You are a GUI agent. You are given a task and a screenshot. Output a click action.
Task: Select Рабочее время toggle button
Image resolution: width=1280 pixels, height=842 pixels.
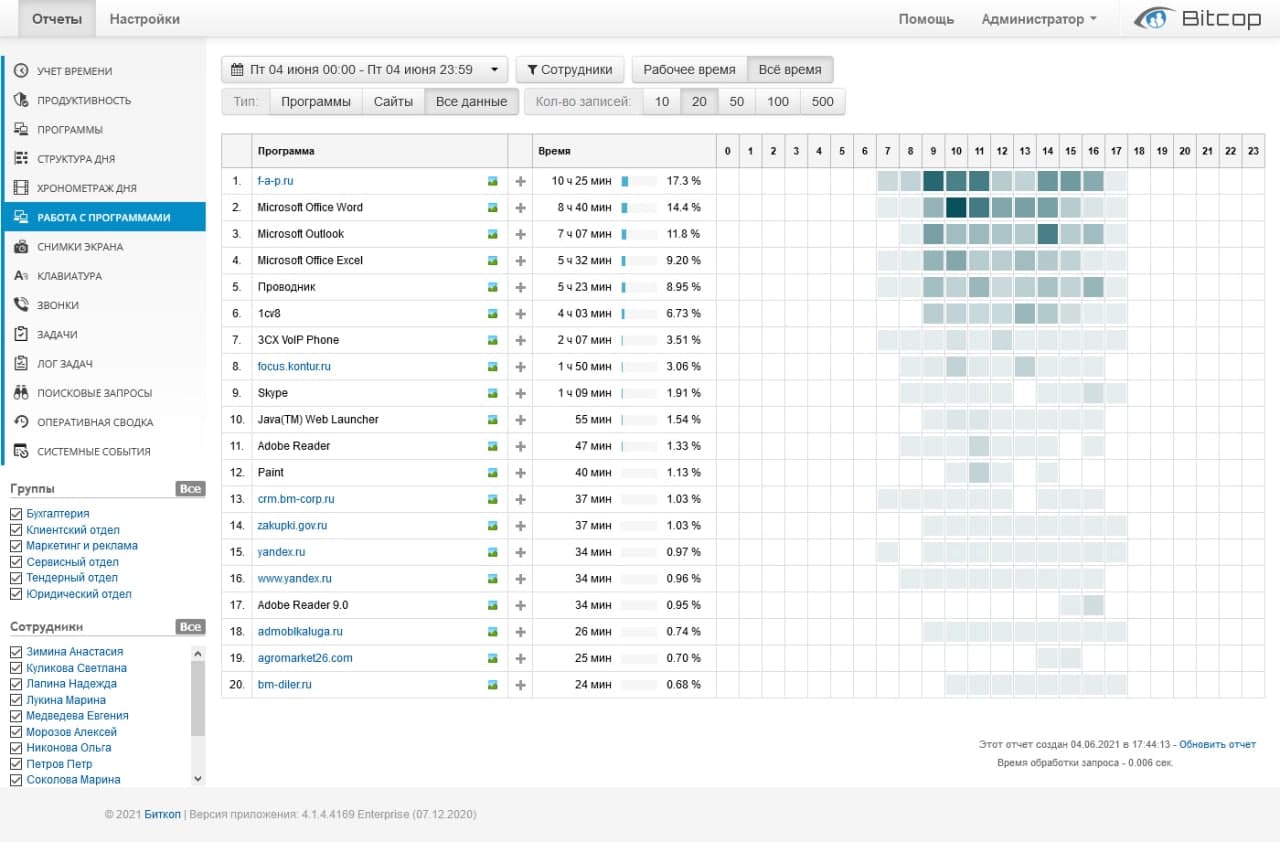coord(689,70)
